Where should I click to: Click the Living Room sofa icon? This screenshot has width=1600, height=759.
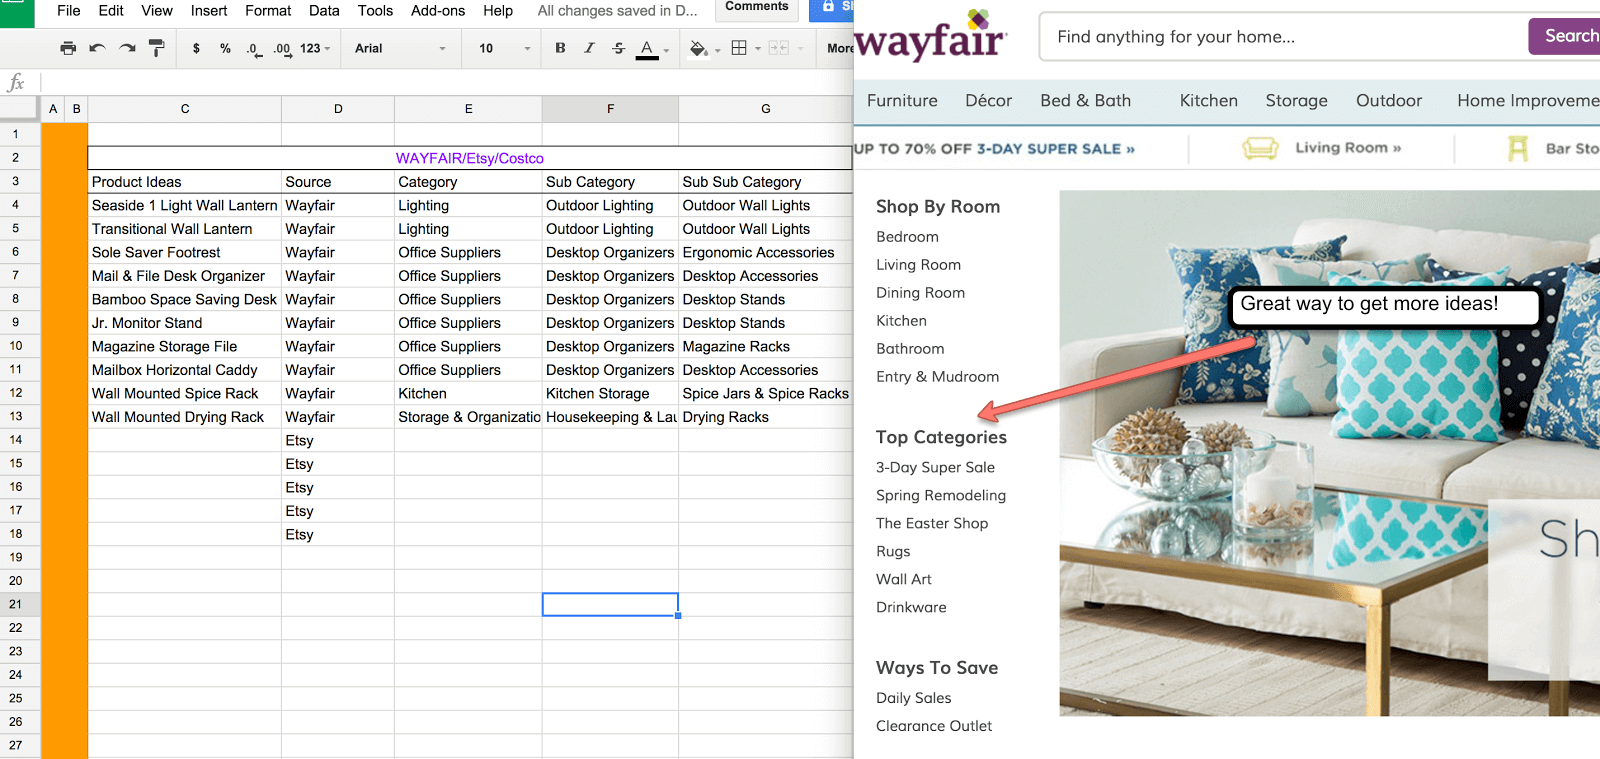(1260, 148)
